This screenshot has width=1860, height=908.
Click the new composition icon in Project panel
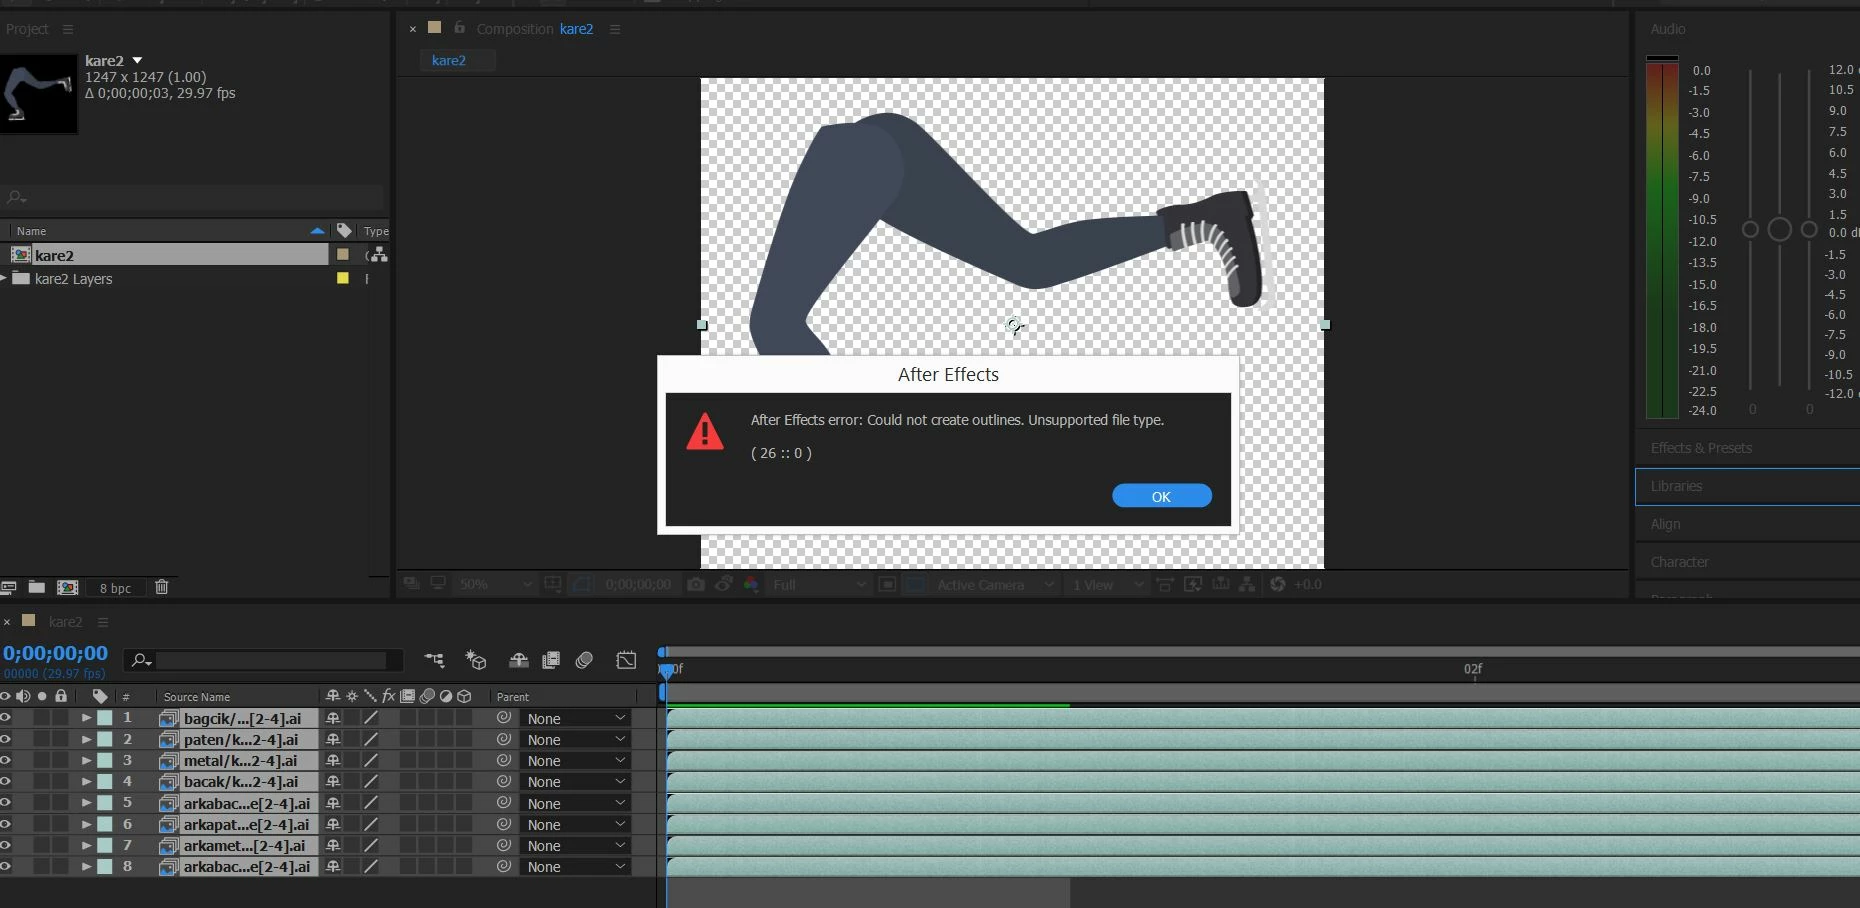(x=67, y=587)
